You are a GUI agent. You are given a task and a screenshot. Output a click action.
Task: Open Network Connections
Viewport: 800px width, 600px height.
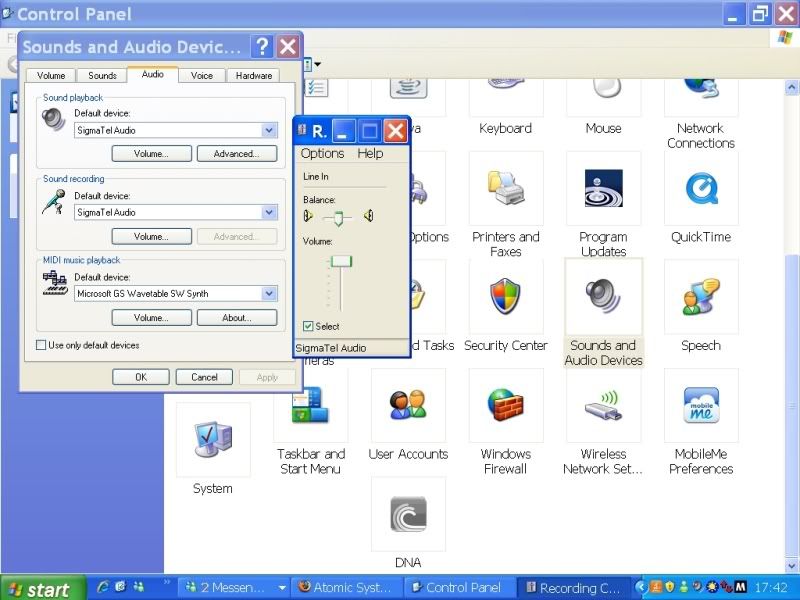click(x=700, y=95)
